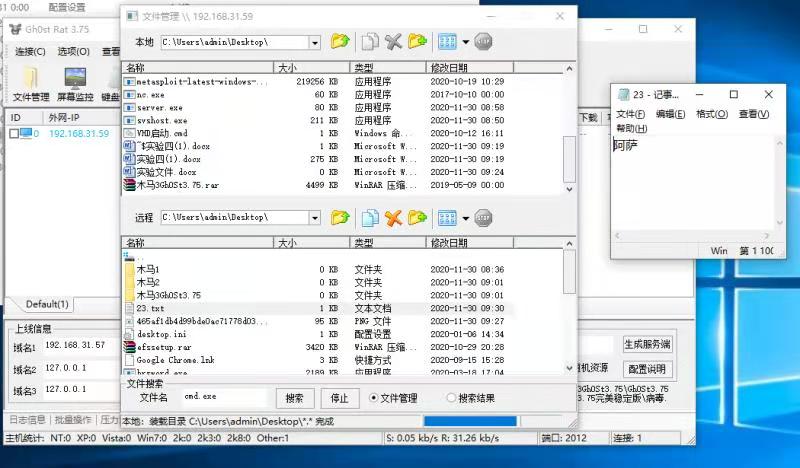This screenshot has height=468, width=800.
Task: Switch to the 日志信息 tab
Action: [x=27, y=420]
